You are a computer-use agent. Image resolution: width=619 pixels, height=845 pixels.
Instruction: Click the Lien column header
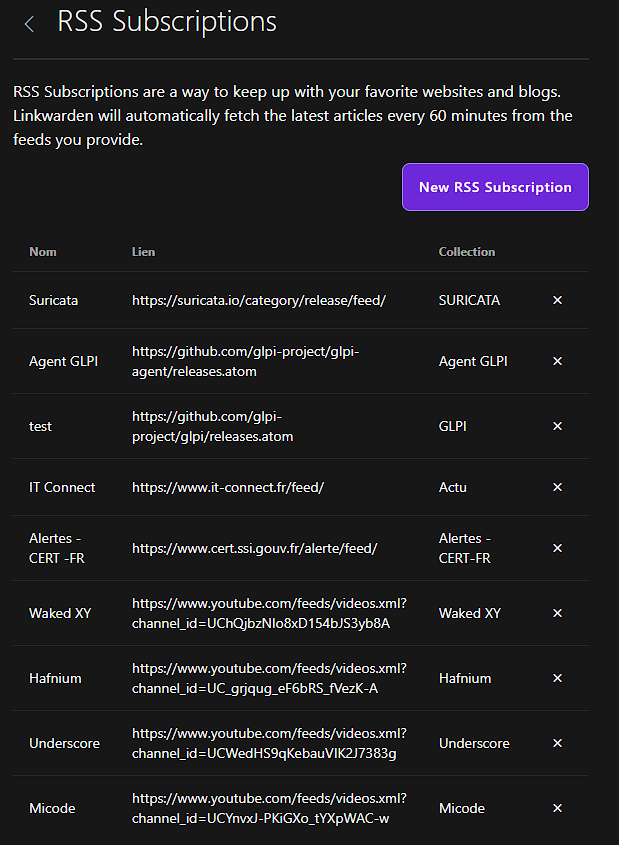tap(143, 252)
